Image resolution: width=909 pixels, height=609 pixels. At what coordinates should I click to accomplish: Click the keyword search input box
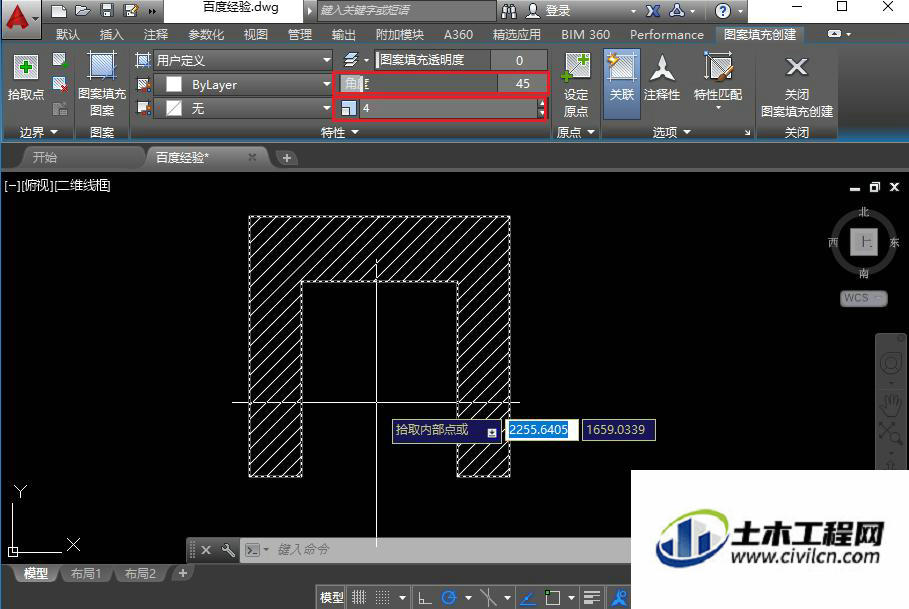point(406,10)
